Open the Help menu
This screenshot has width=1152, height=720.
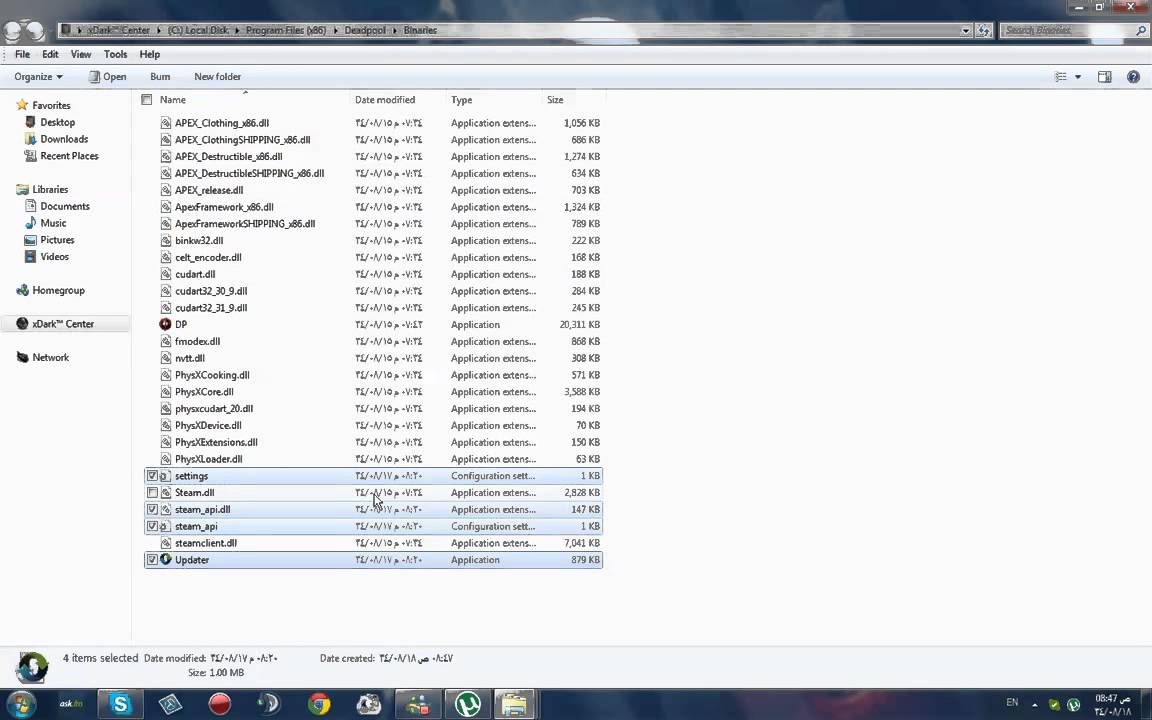click(149, 54)
